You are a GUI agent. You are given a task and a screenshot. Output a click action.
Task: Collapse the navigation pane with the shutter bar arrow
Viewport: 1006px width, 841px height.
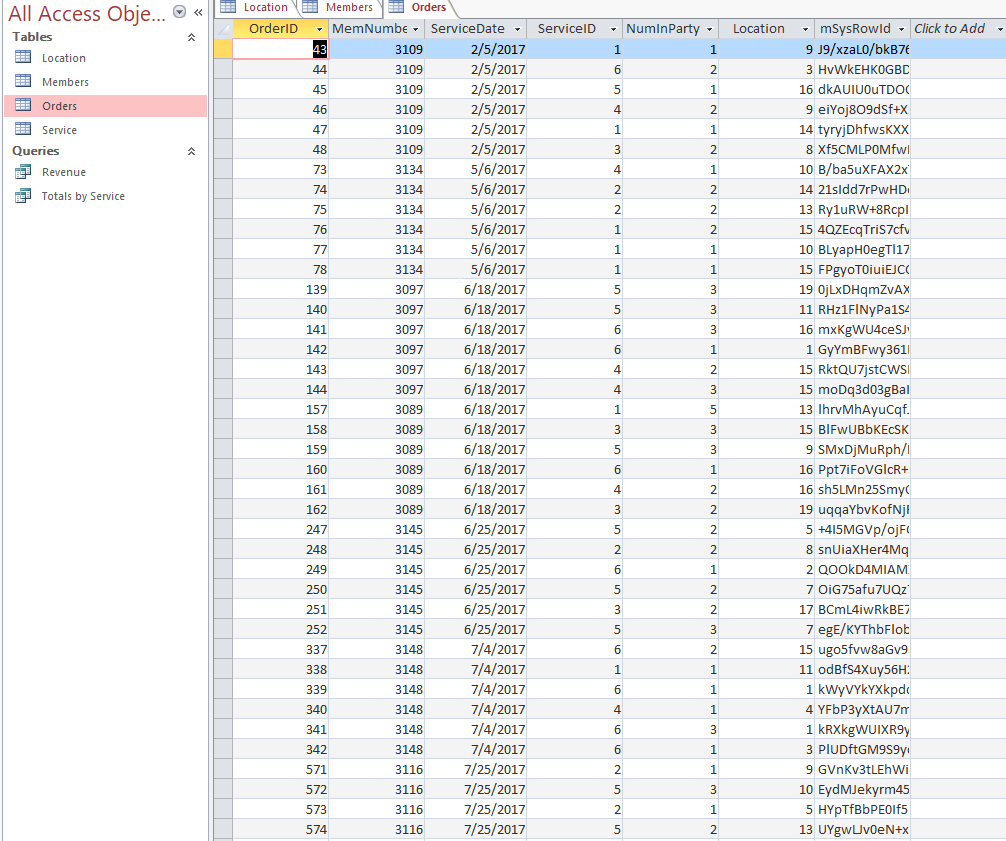click(196, 13)
